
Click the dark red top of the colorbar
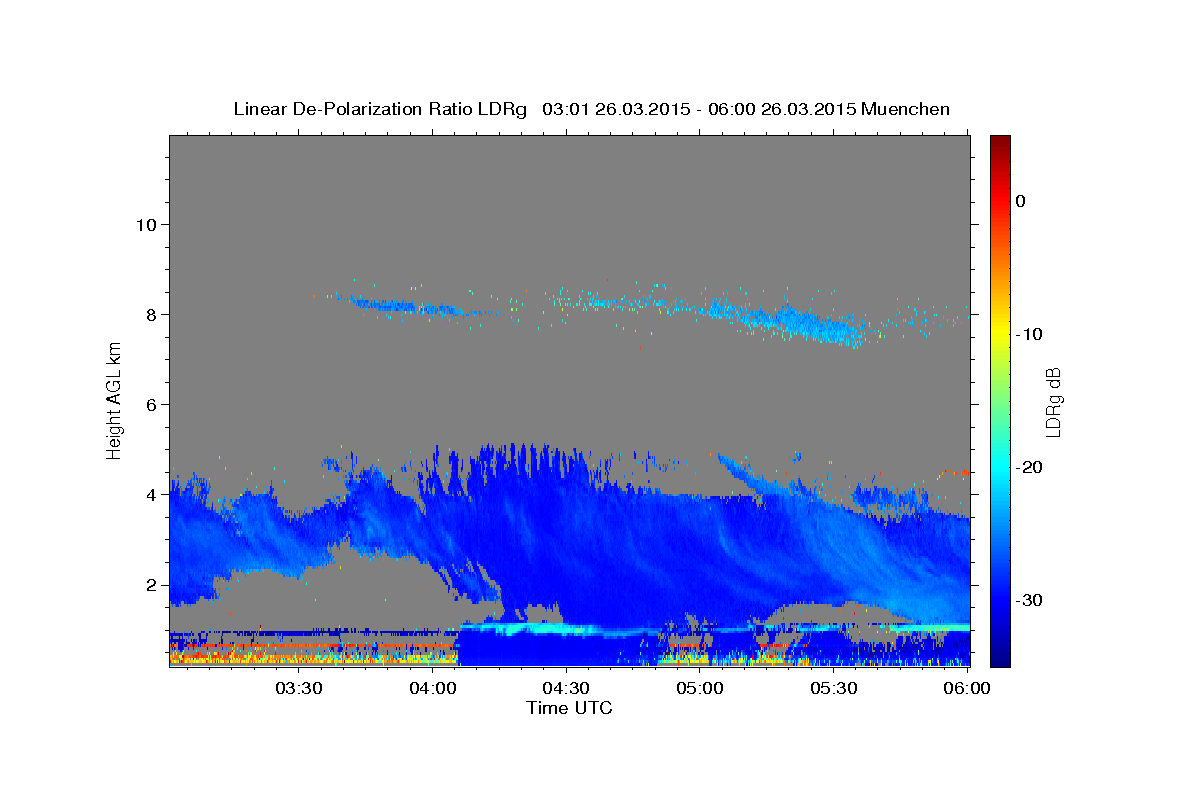[x=1000, y=143]
